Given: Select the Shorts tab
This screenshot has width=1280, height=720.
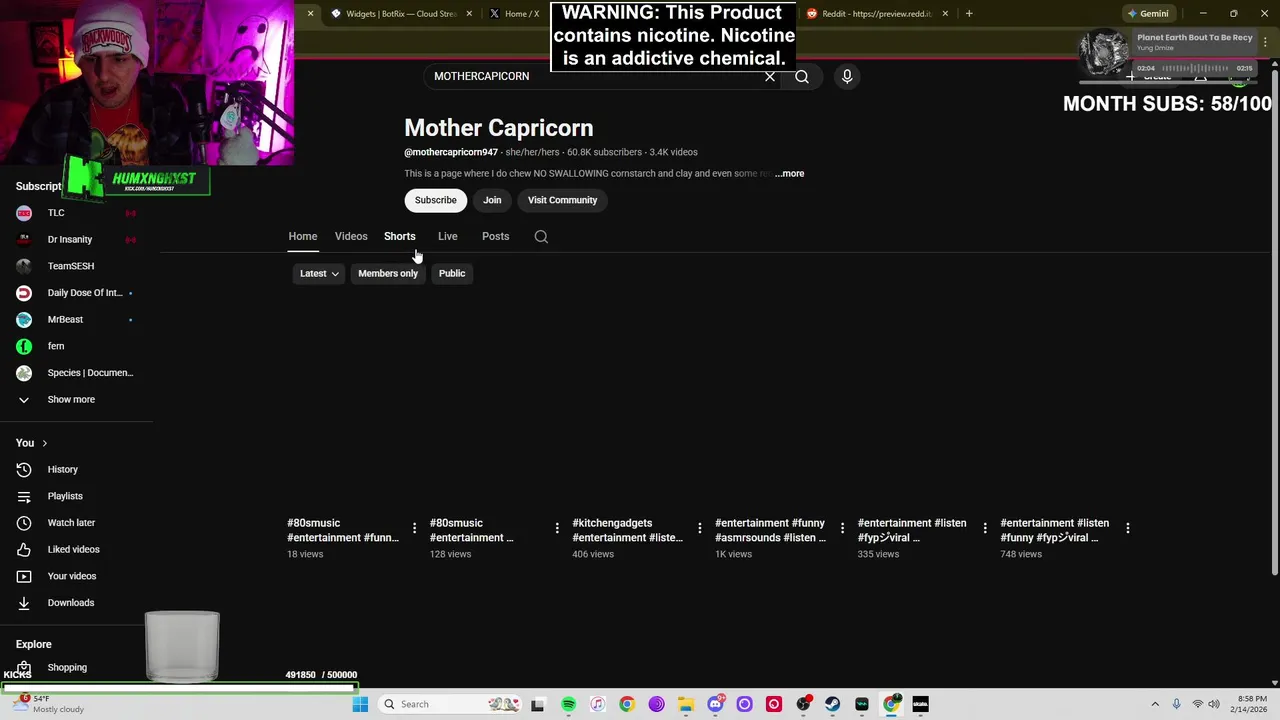Looking at the screenshot, I should (400, 237).
